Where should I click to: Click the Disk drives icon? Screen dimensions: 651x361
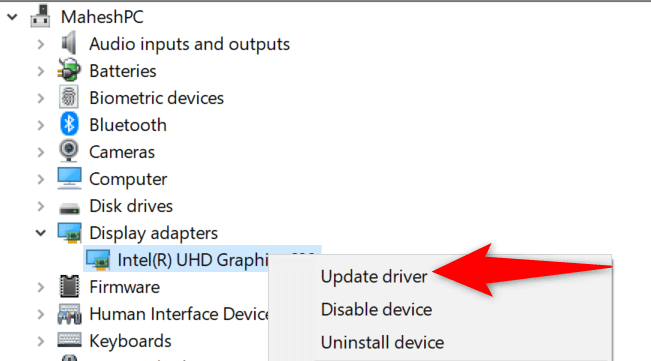[x=69, y=208]
